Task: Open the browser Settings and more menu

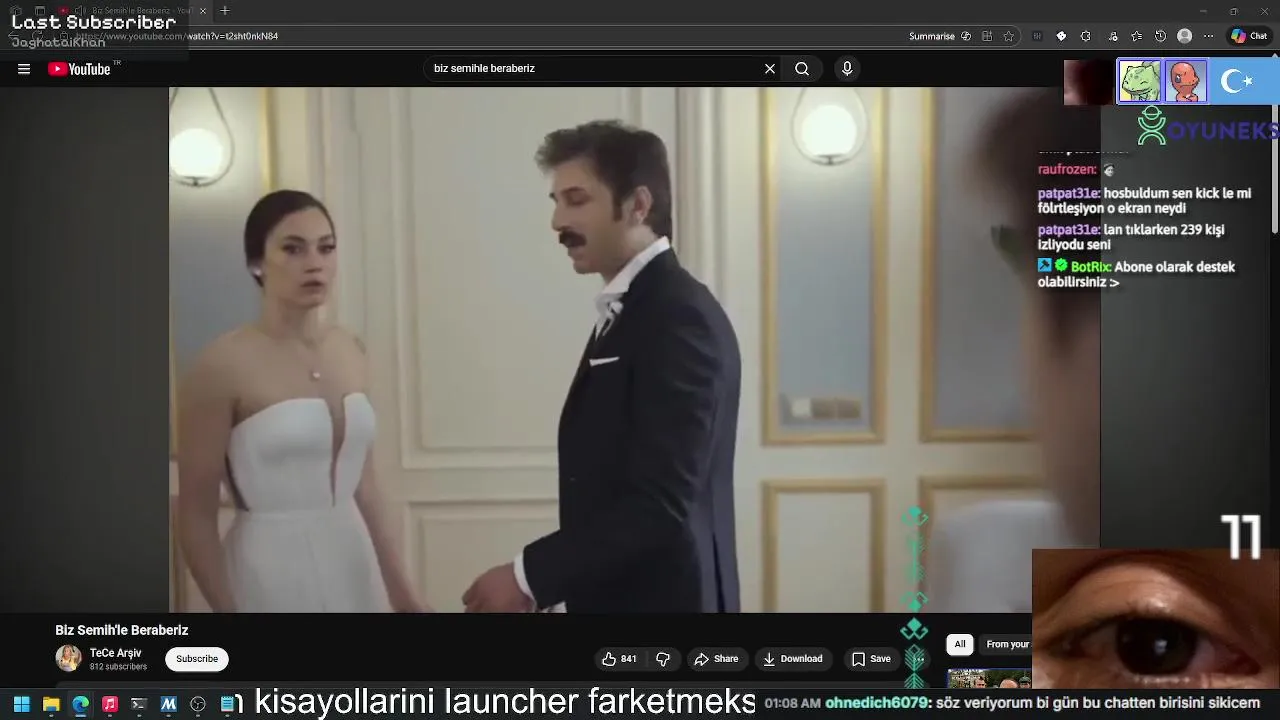Action: (1208, 36)
